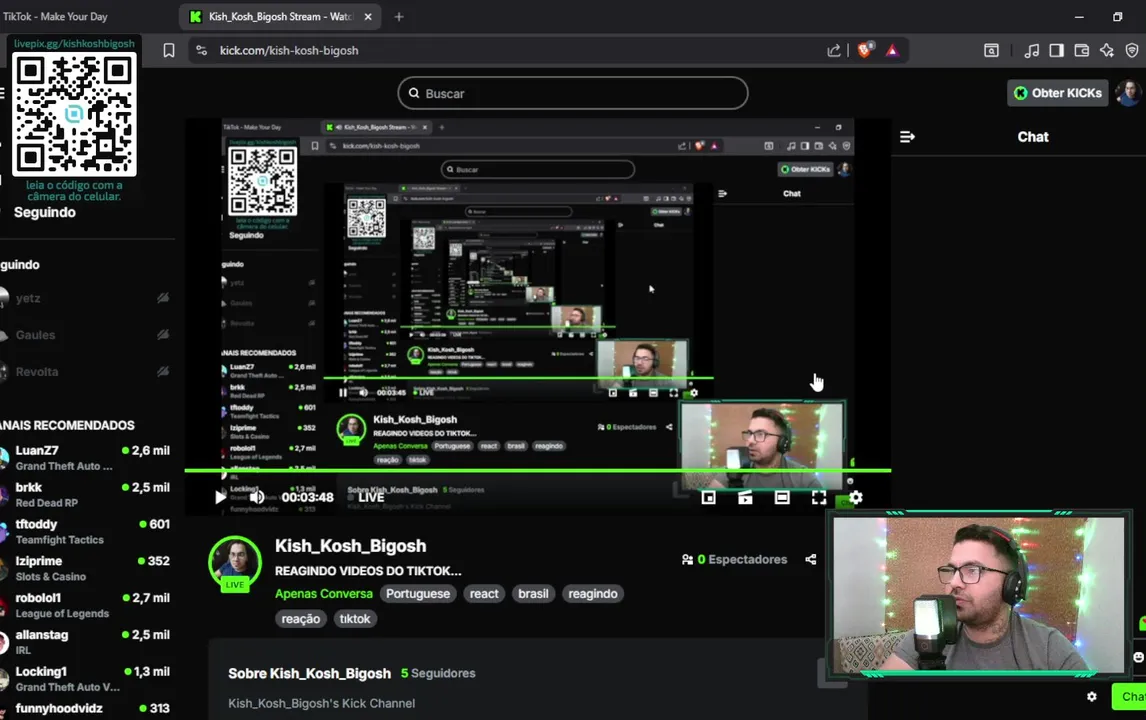
Task: Click the screenshot capture toolbar icon
Action: pos(991,50)
